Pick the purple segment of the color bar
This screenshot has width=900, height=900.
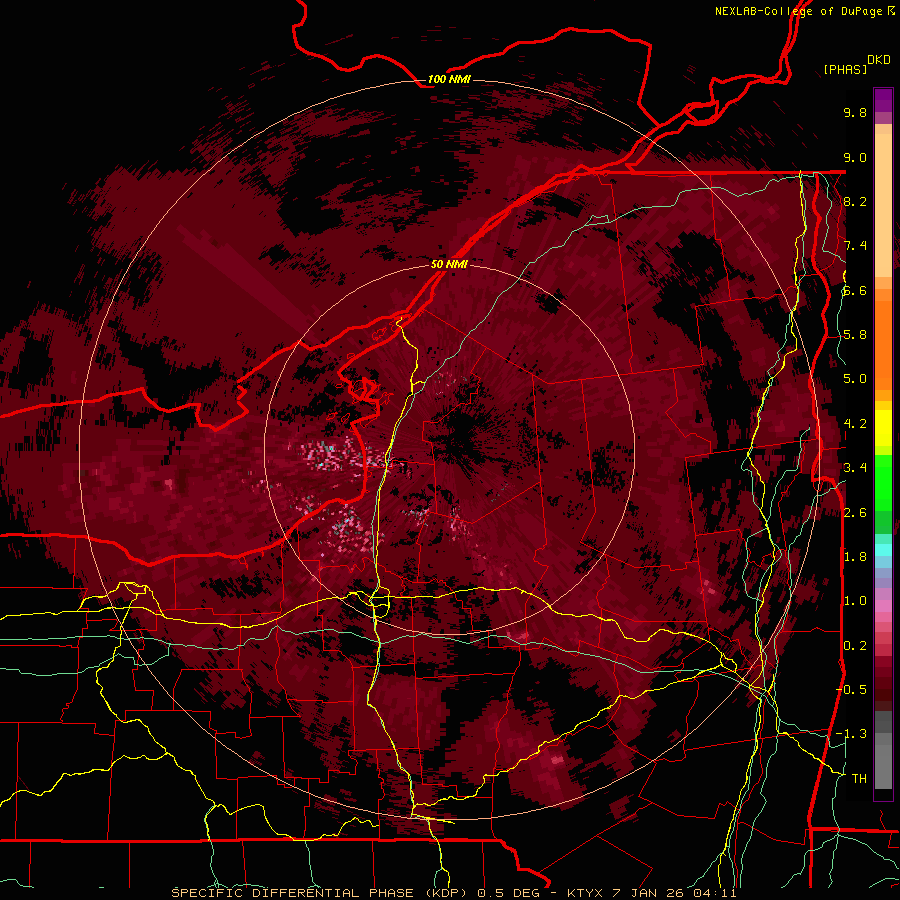[883, 100]
